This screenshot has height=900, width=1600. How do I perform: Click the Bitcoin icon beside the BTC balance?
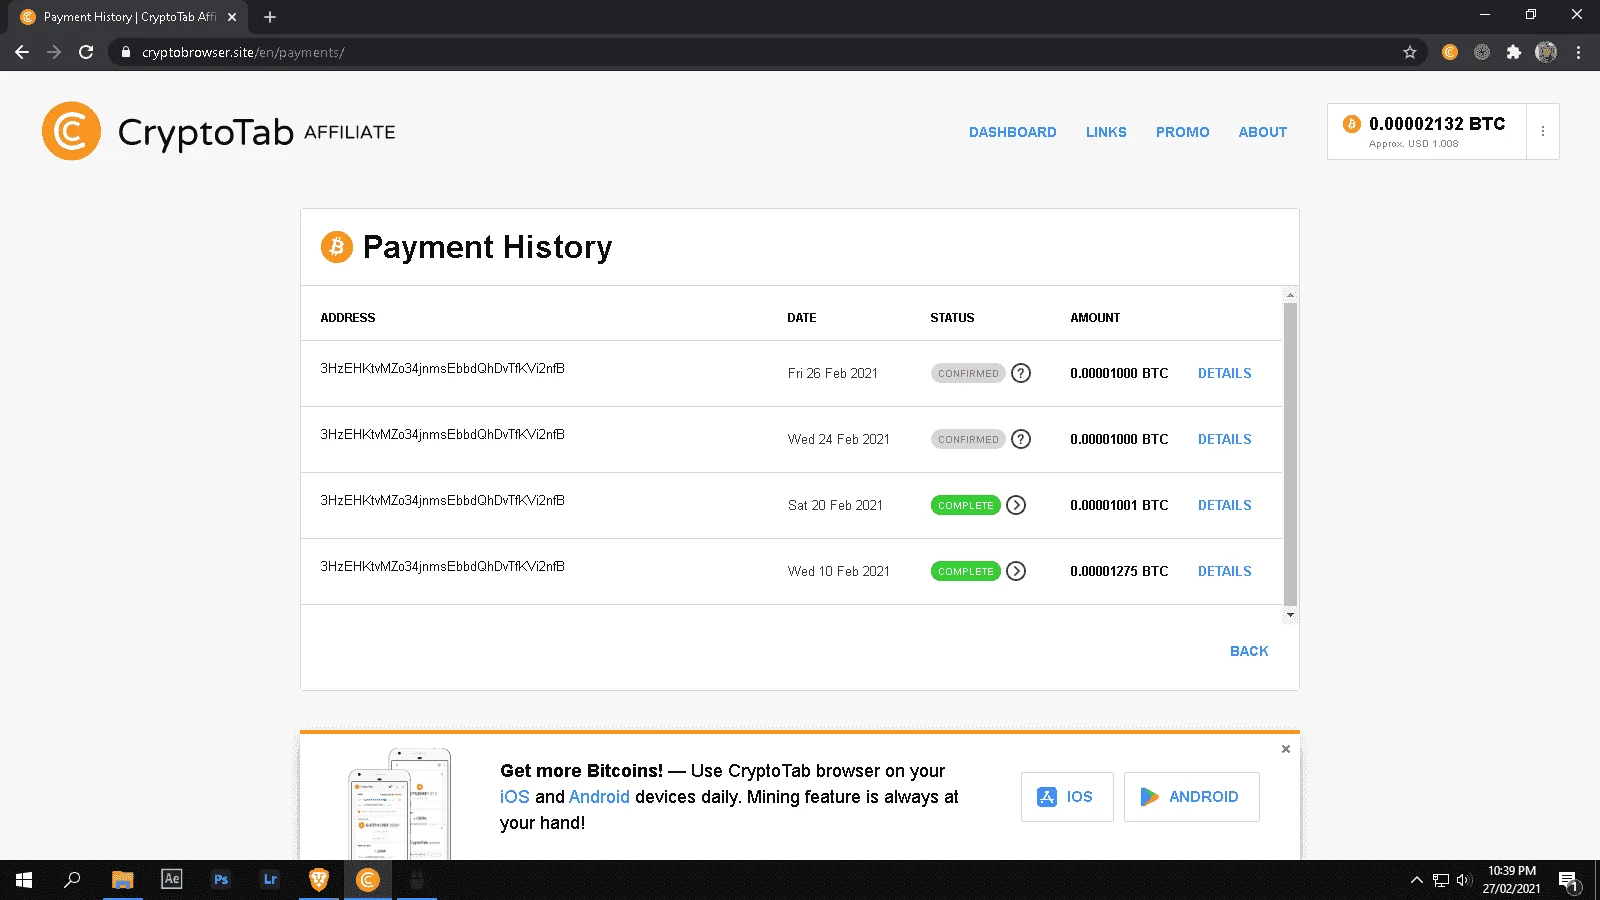pyautogui.click(x=1352, y=124)
